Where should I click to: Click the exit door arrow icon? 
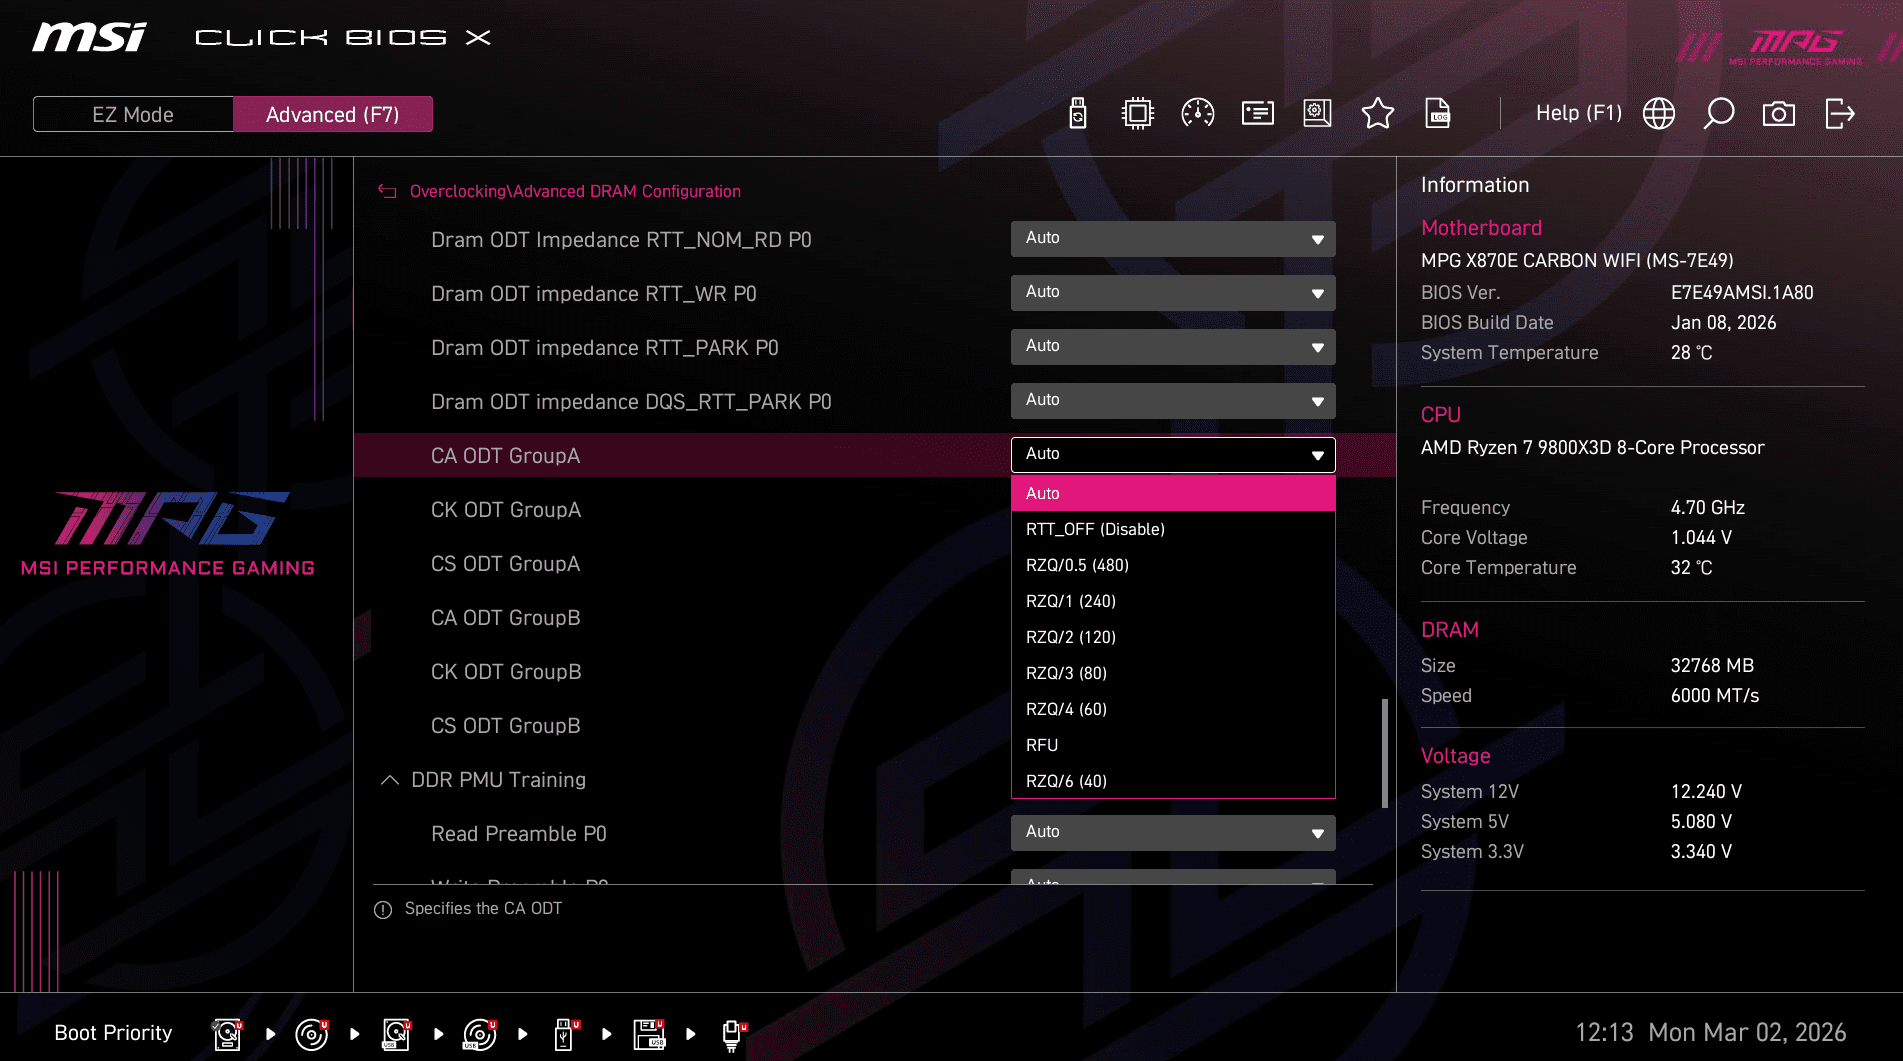tap(1840, 114)
